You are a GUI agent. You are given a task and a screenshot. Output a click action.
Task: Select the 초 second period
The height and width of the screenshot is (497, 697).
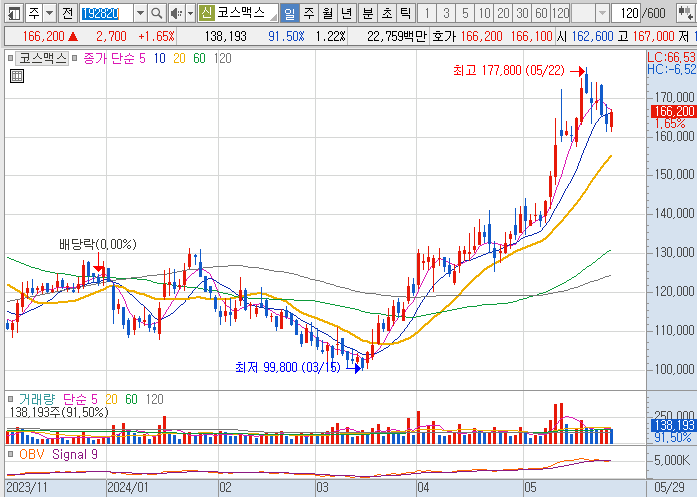tap(387, 13)
